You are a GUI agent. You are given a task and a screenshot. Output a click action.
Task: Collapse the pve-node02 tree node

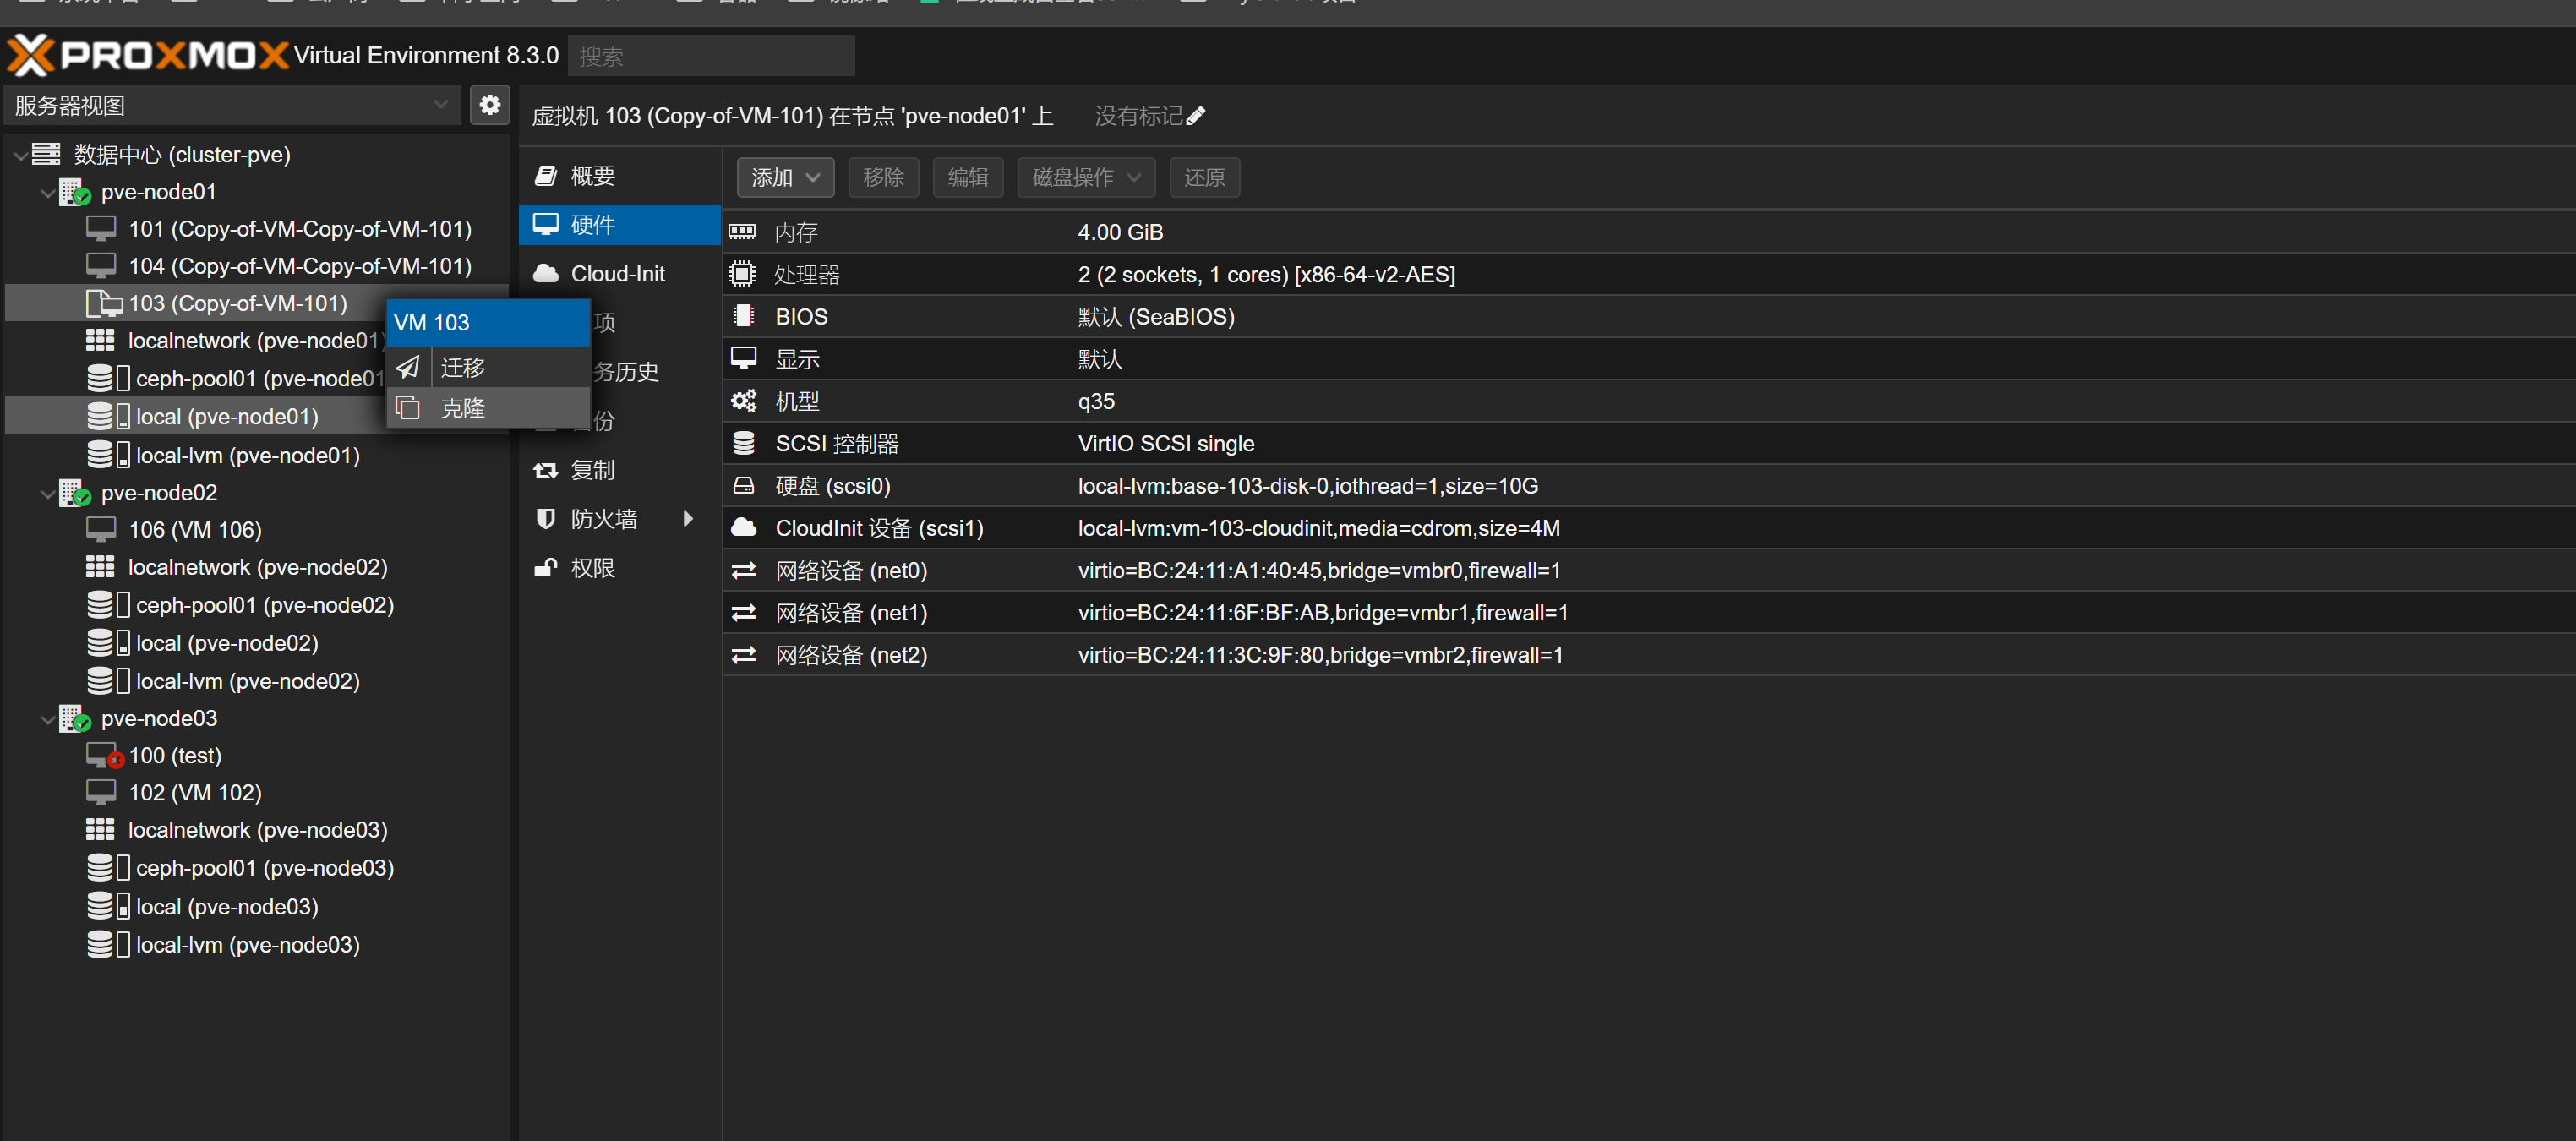pos(47,493)
